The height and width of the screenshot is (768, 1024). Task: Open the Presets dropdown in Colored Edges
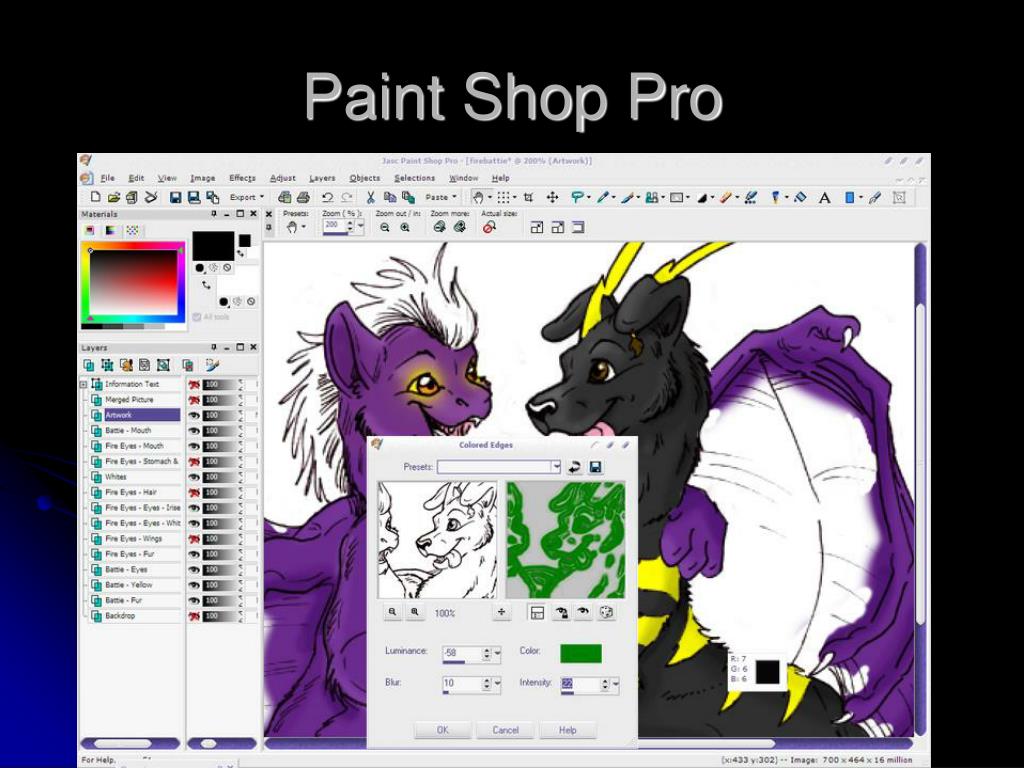(x=556, y=467)
